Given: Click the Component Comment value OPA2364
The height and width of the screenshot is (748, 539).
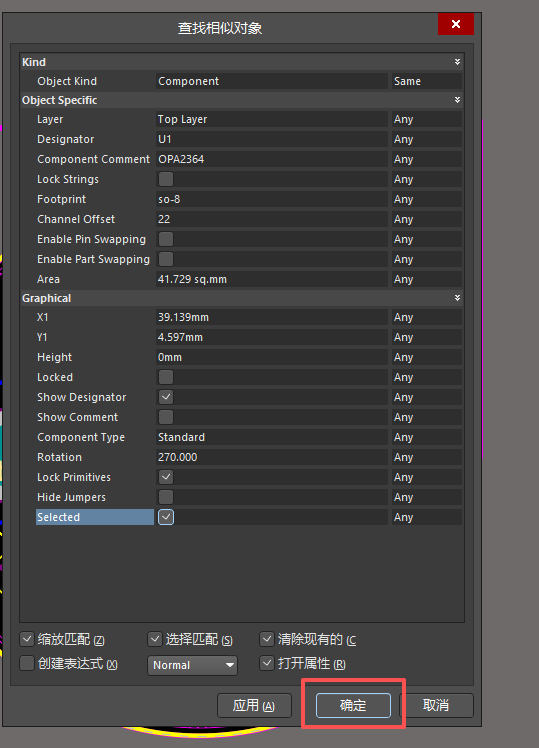Looking at the screenshot, I should [271, 159].
